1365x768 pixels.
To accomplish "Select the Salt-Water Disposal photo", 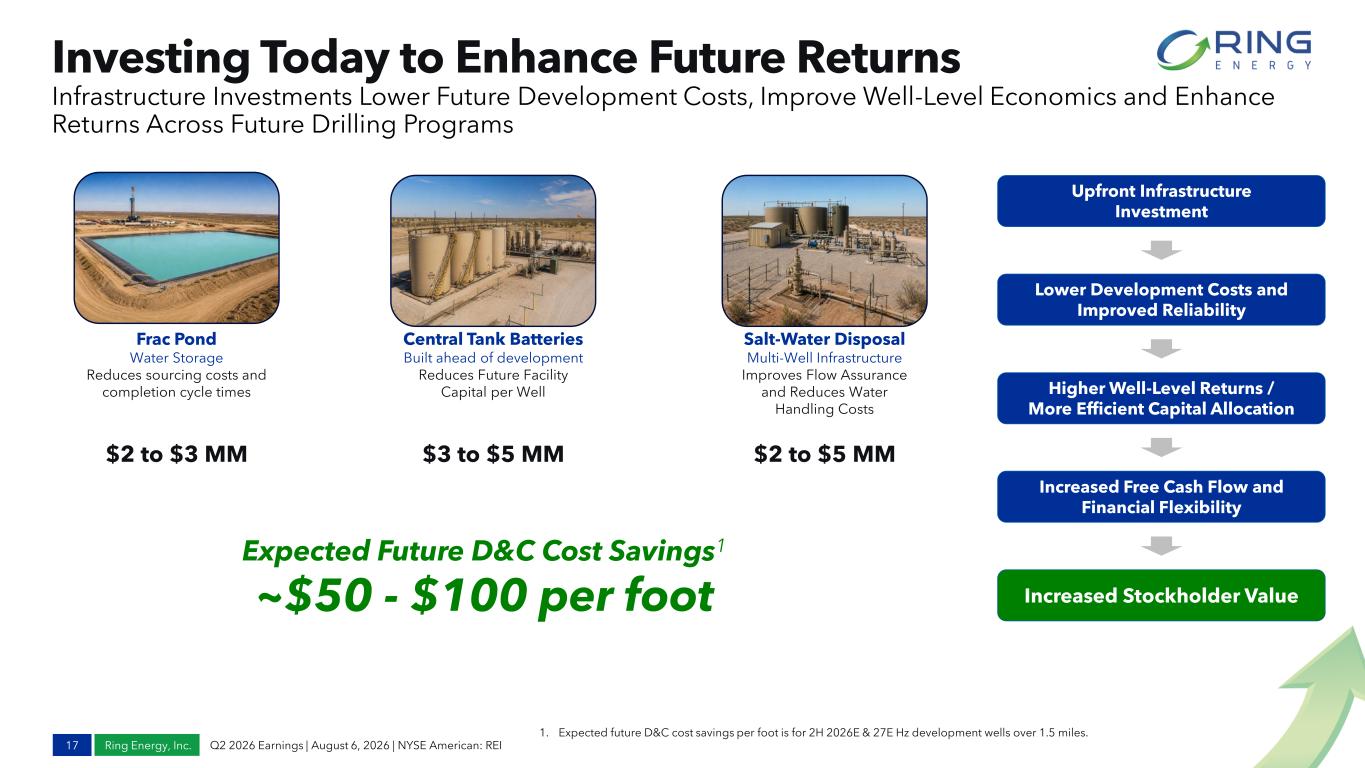I will pyautogui.click(x=824, y=250).
